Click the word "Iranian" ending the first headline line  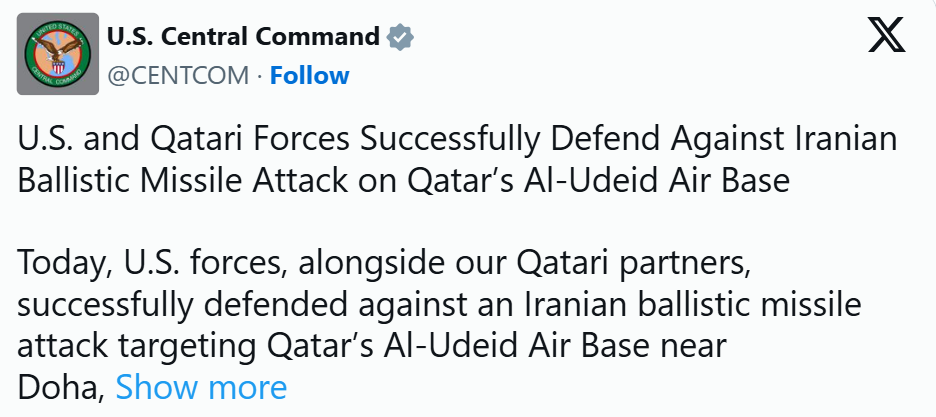[x=843, y=140]
